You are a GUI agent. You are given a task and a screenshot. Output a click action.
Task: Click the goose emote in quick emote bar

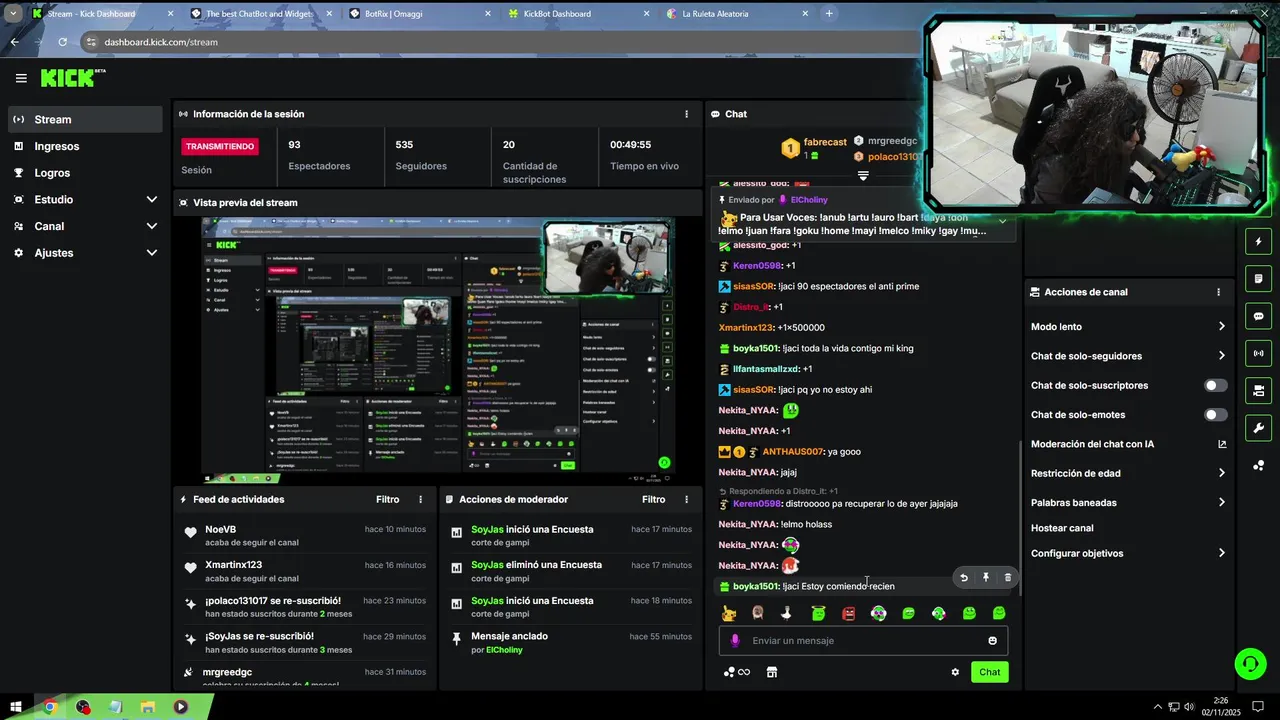(x=787, y=613)
